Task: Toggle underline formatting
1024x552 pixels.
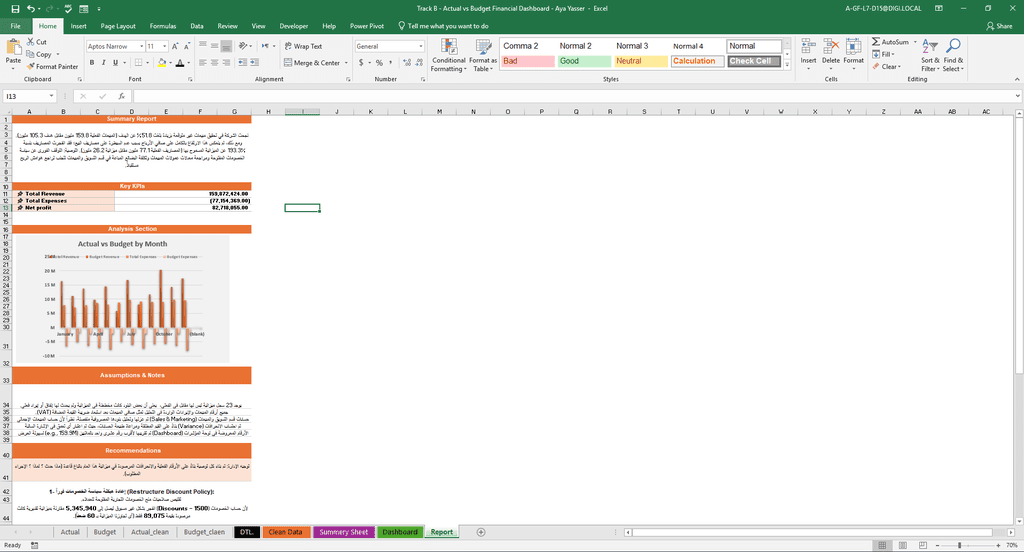Action: click(x=116, y=63)
